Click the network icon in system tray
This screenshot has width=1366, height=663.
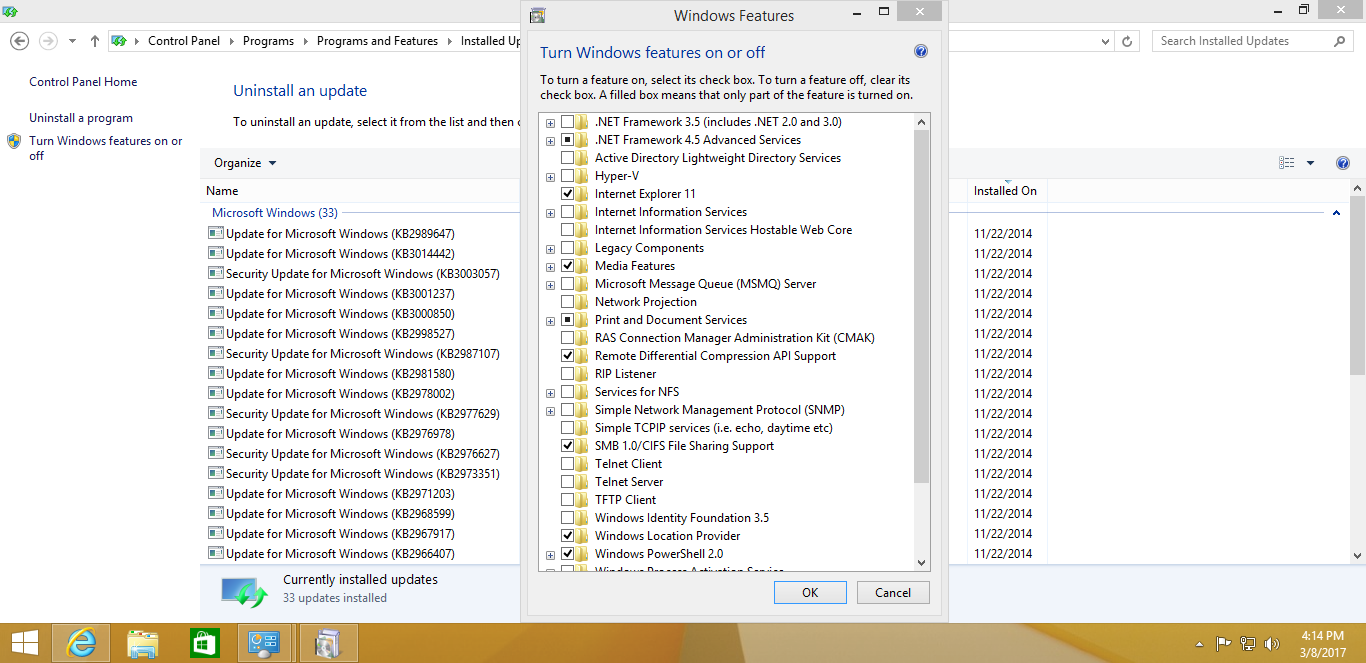point(1247,644)
